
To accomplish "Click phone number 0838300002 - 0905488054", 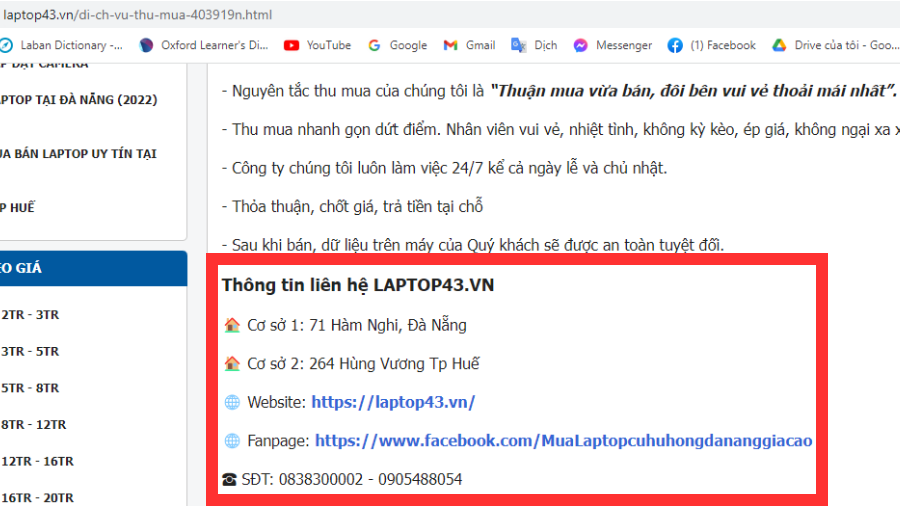I will coord(370,479).
